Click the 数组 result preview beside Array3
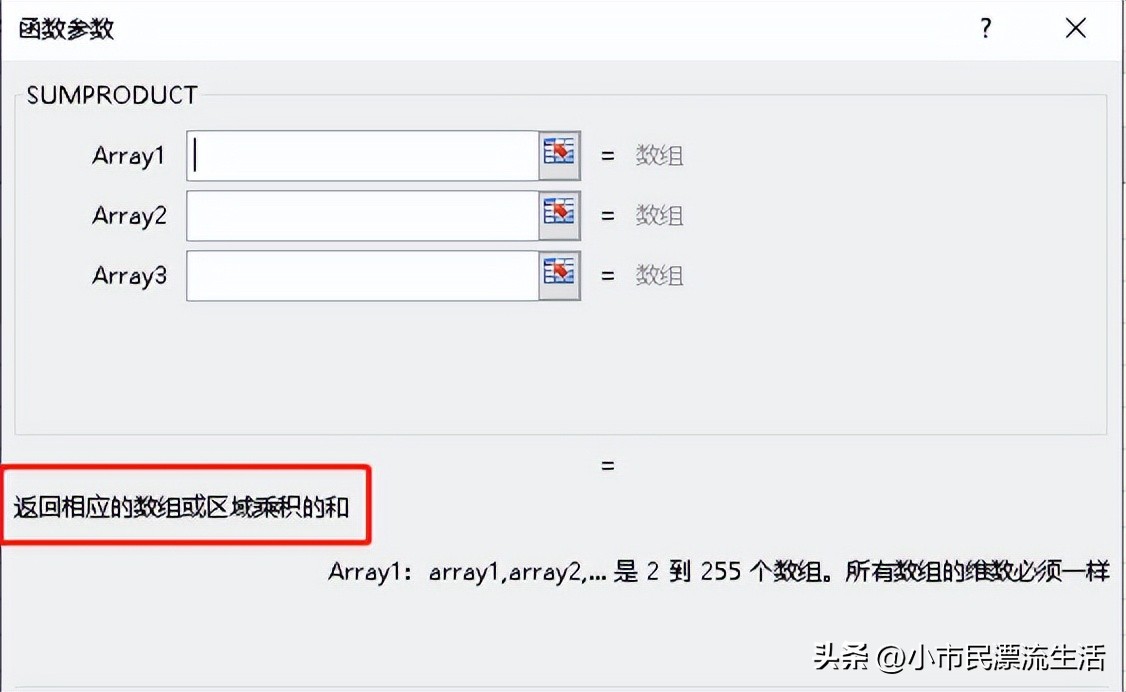Viewport: 1126px width, 692px height. (659, 276)
